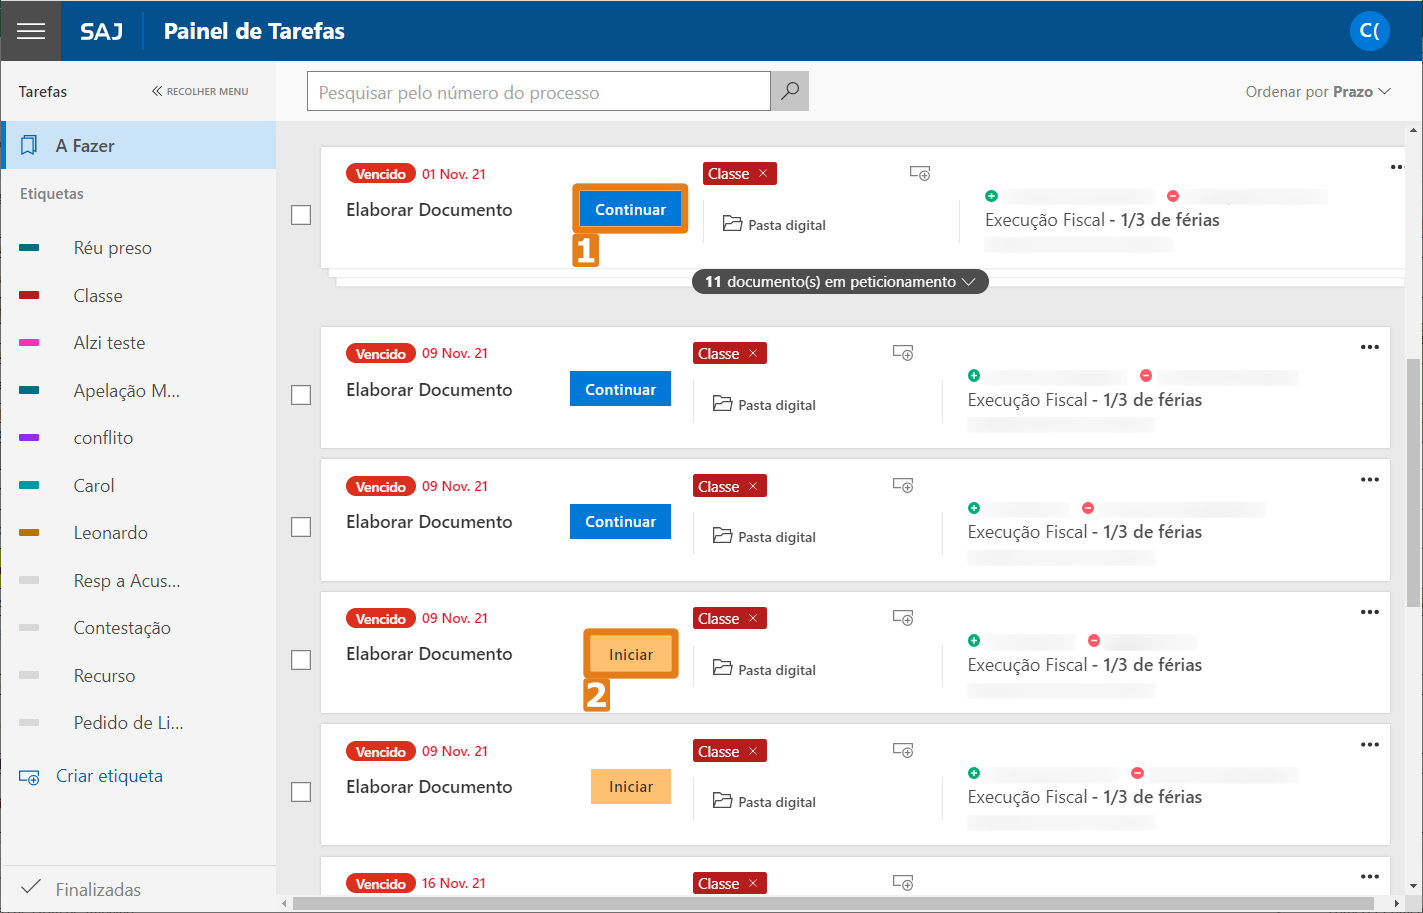Open Pasta digital folder icon on 01 Nov. 21 task
This screenshot has width=1423, height=913.
[x=732, y=224]
